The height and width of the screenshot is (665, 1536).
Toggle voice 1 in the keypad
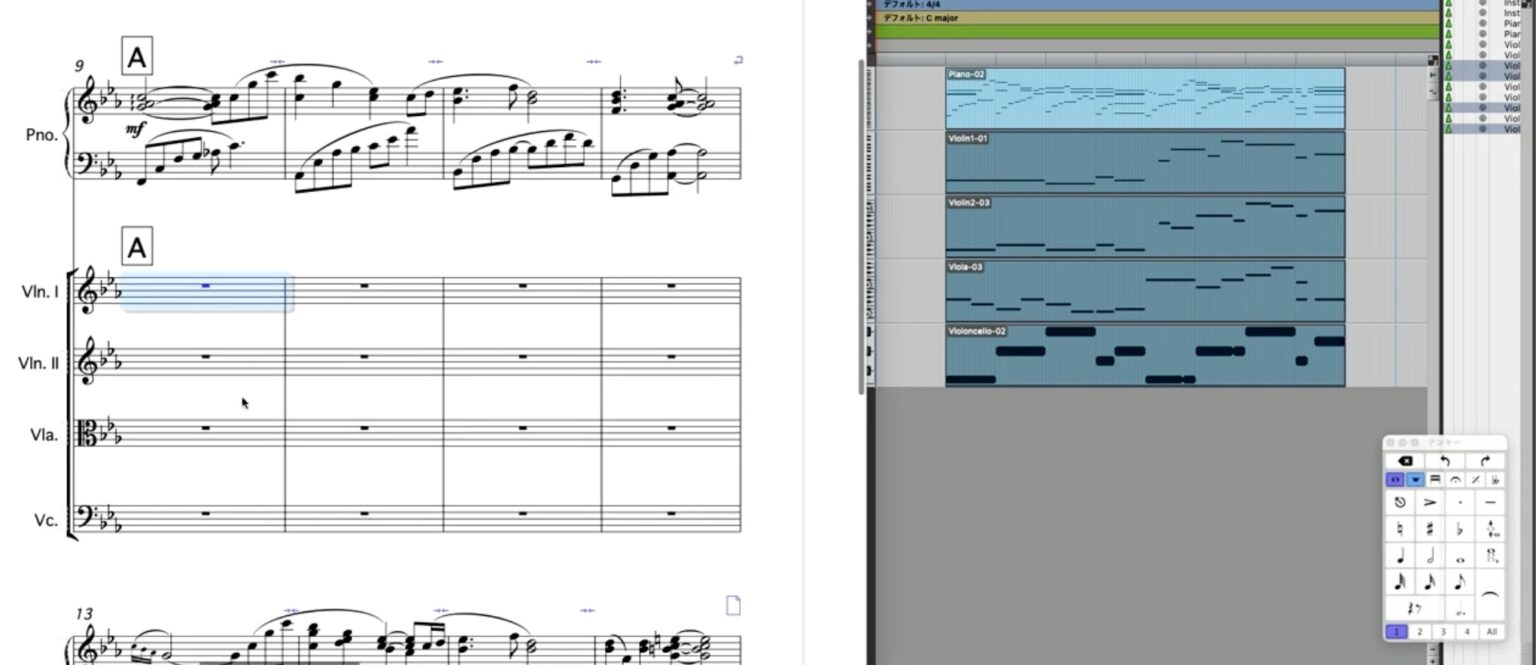coord(1395,632)
